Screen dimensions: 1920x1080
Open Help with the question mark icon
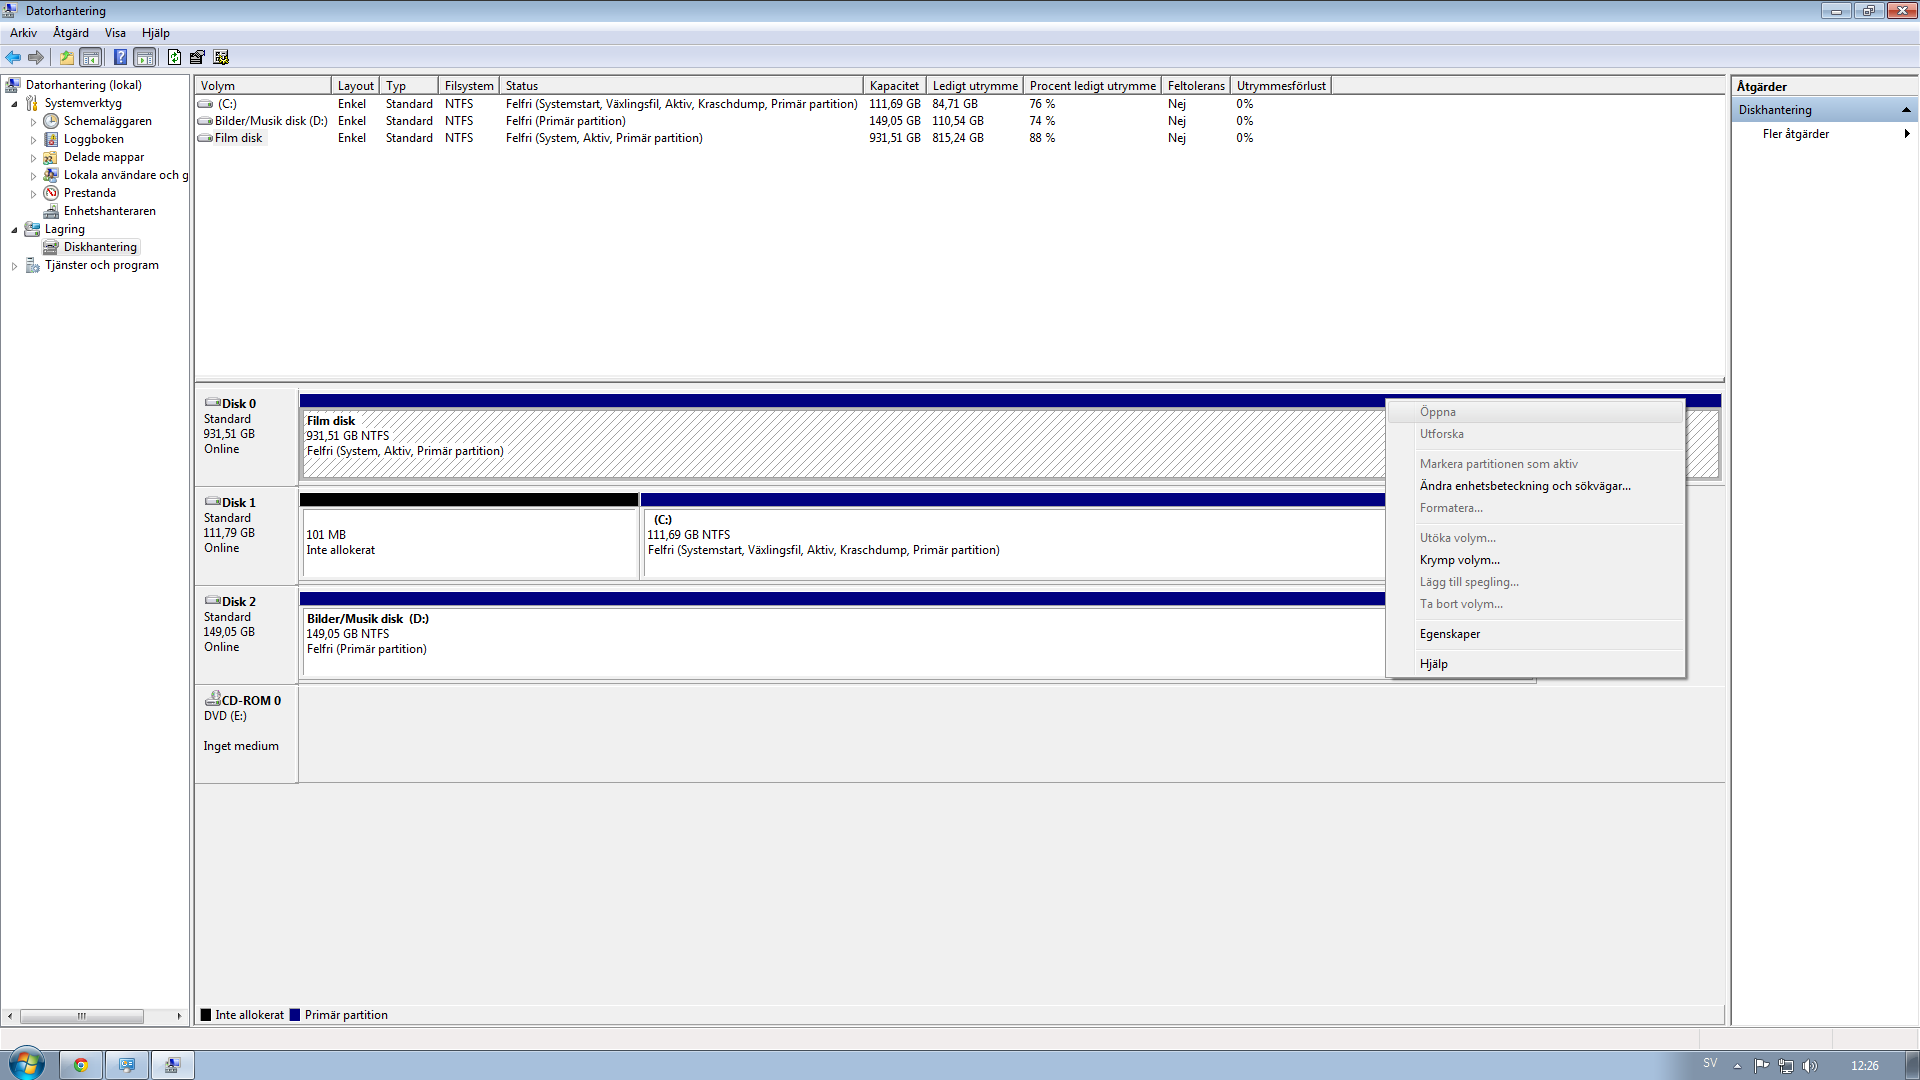point(120,57)
